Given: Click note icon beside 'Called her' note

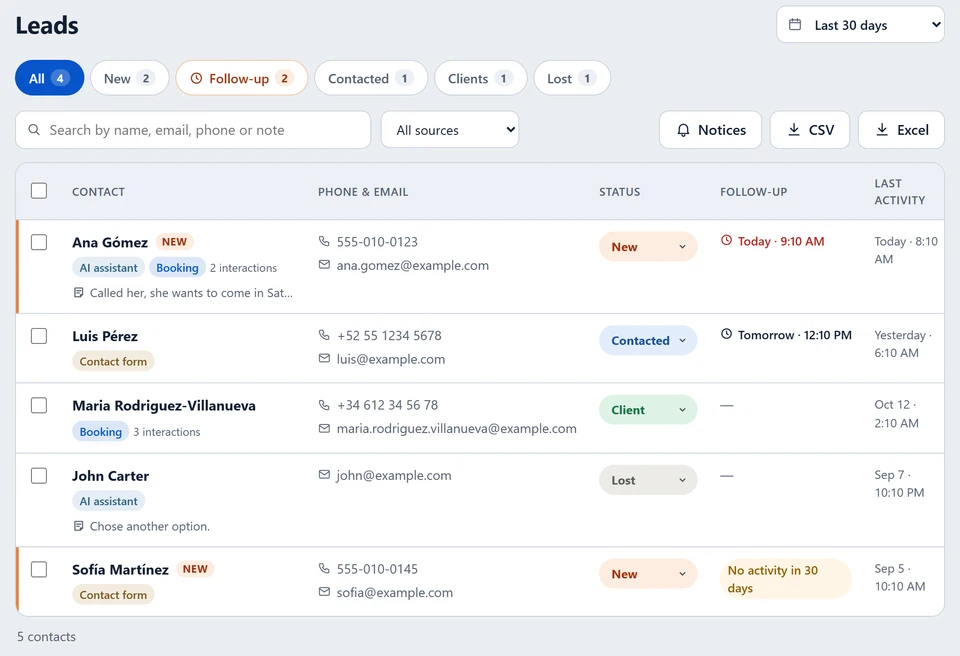Looking at the screenshot, I should (x=78, y=293).
